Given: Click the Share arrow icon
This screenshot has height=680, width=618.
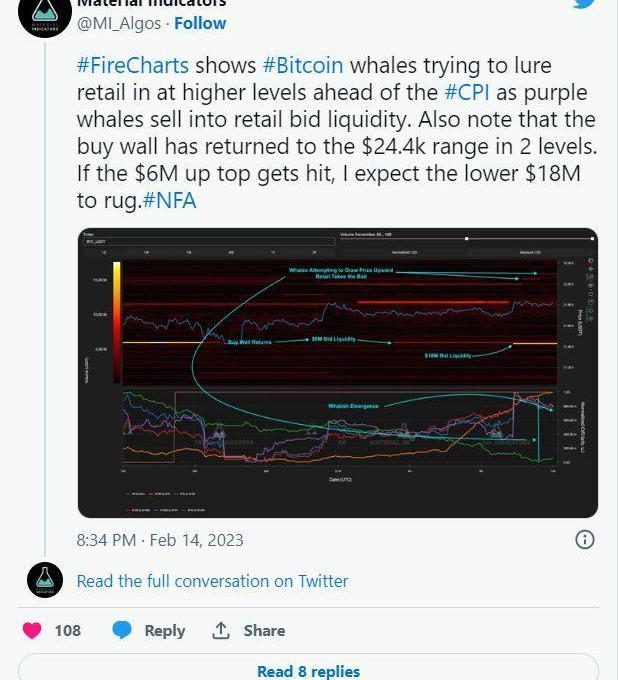Looking at the screenshot, I should coord(221,630).
